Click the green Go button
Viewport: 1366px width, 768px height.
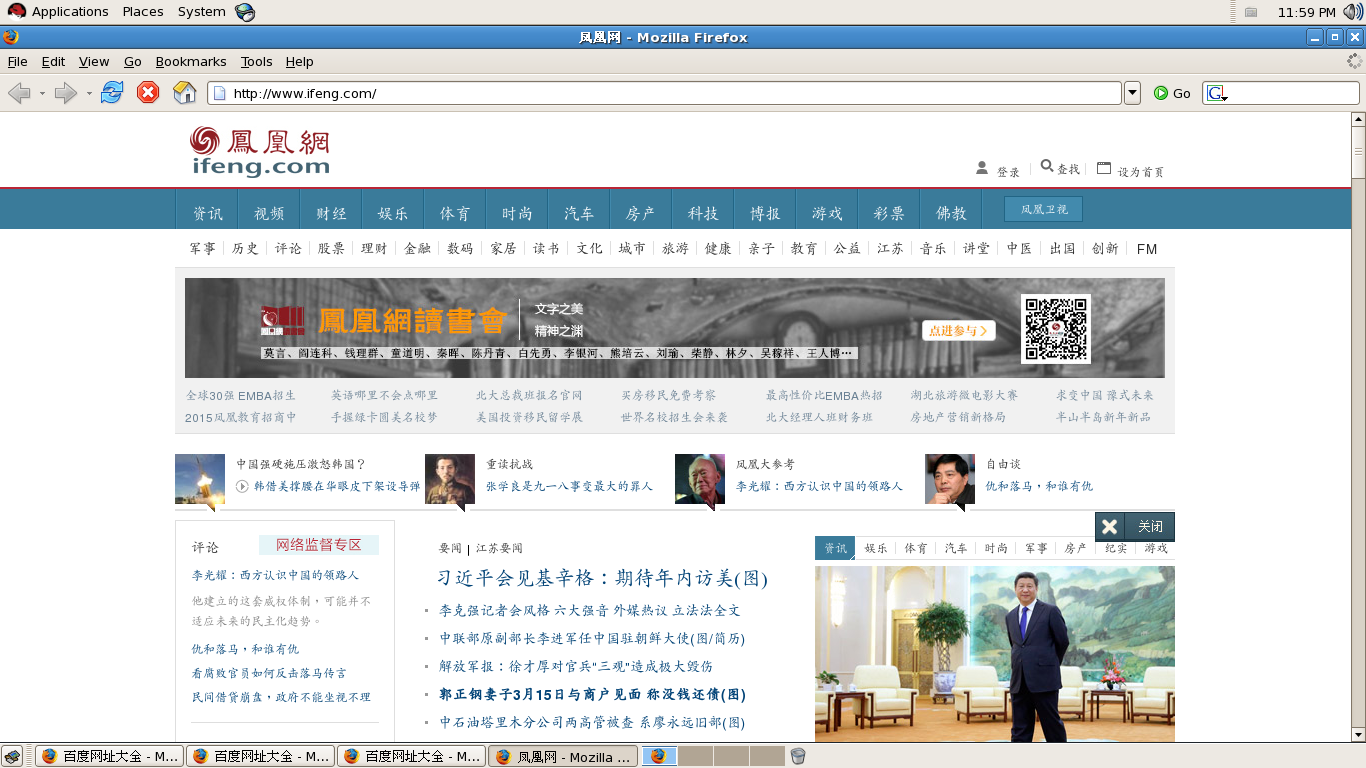(1172, 93)
